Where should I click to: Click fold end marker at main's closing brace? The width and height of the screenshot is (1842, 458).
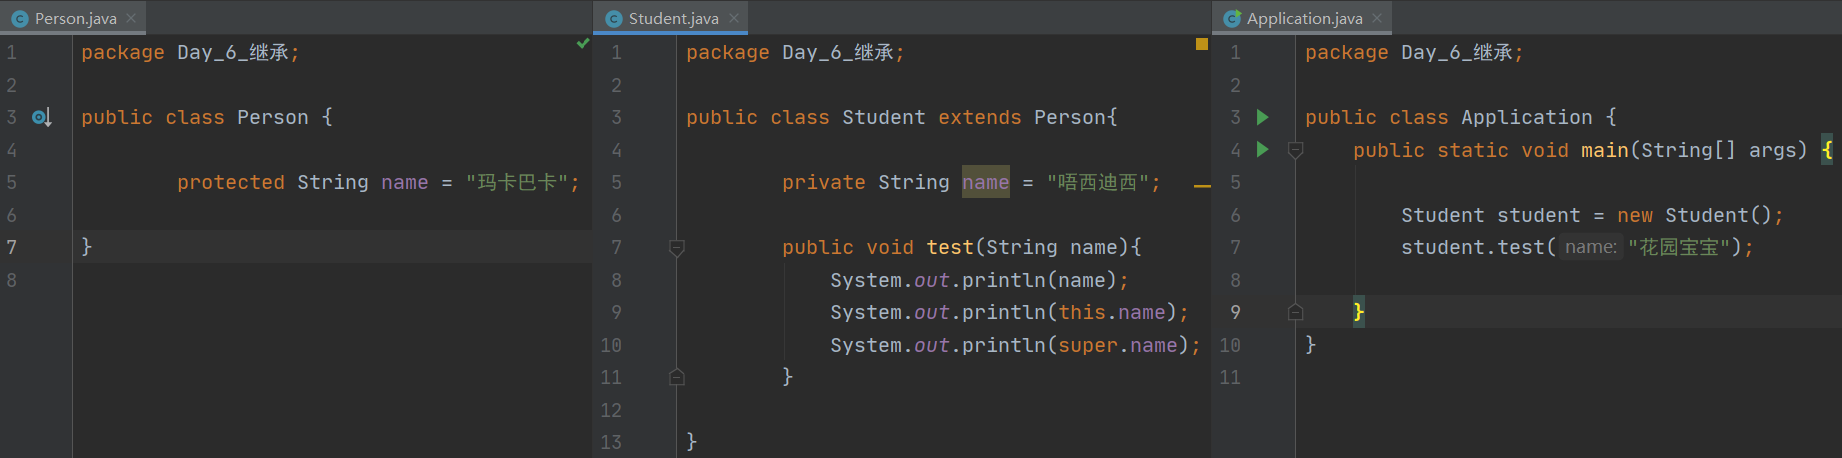1296,312
